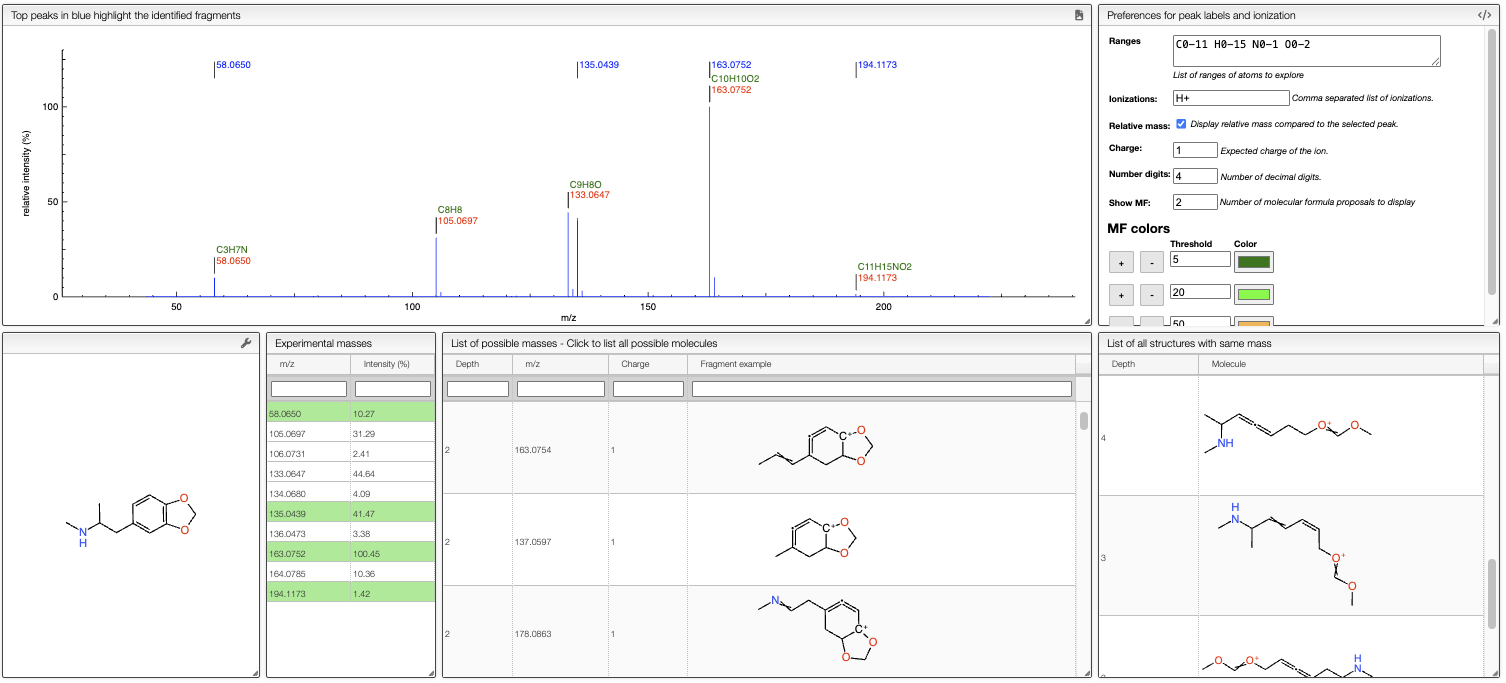This screenshot has width=1506, height=683.
Task: Click the Charge input field in Preferences
Action: coord(1195,150)
